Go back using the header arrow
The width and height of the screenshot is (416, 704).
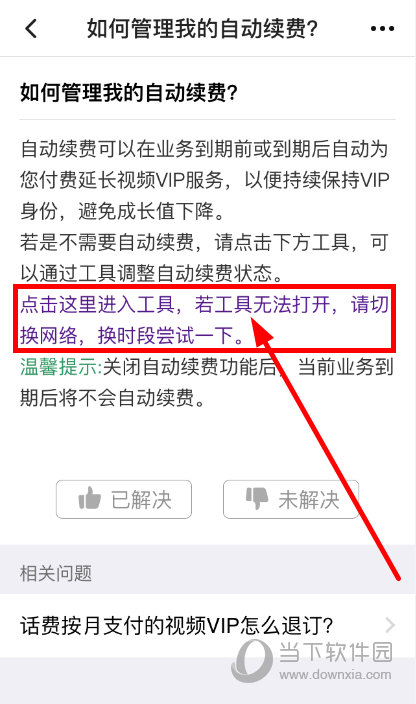point(31,29)
